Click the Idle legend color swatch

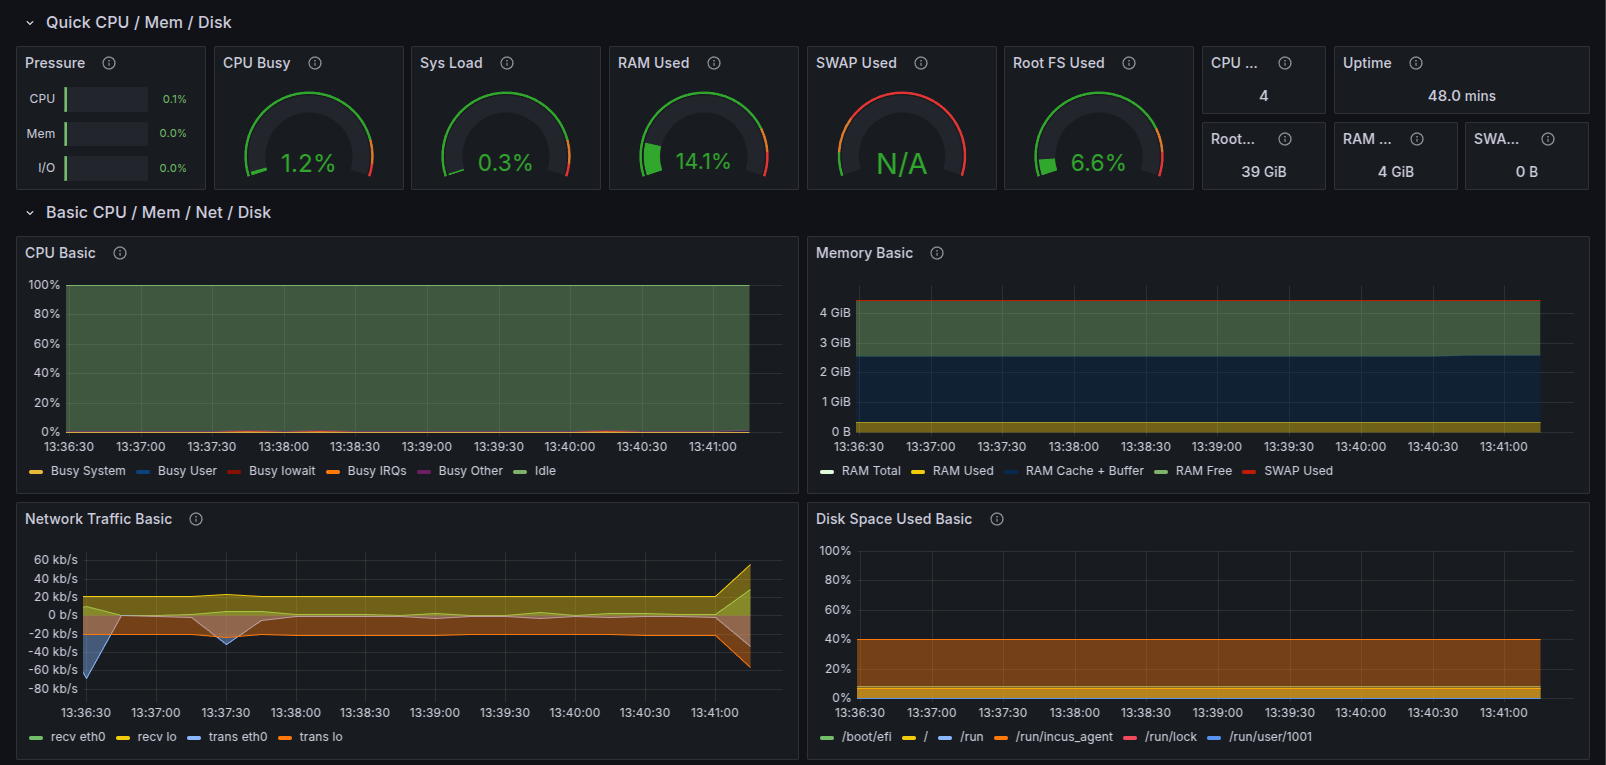click(520, 472)
